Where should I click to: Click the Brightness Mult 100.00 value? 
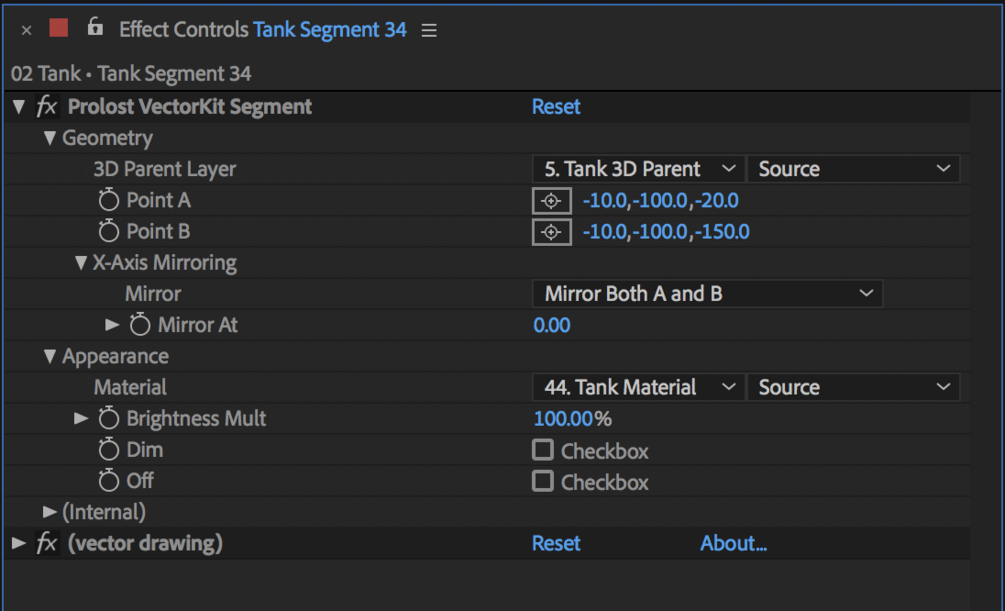click(x=564, y=419)
